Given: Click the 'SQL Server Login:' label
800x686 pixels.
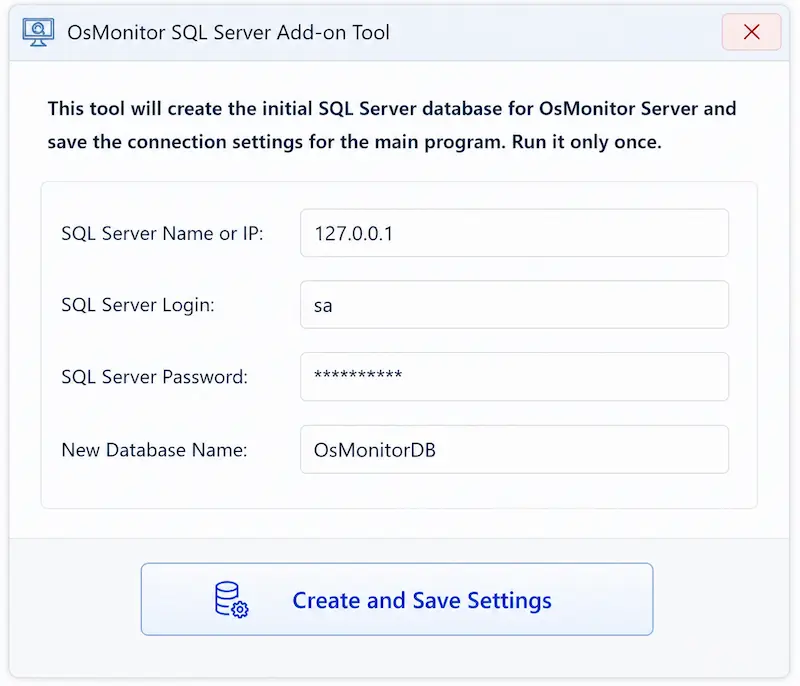Looking at the screenshot, I should click(138, 305).
